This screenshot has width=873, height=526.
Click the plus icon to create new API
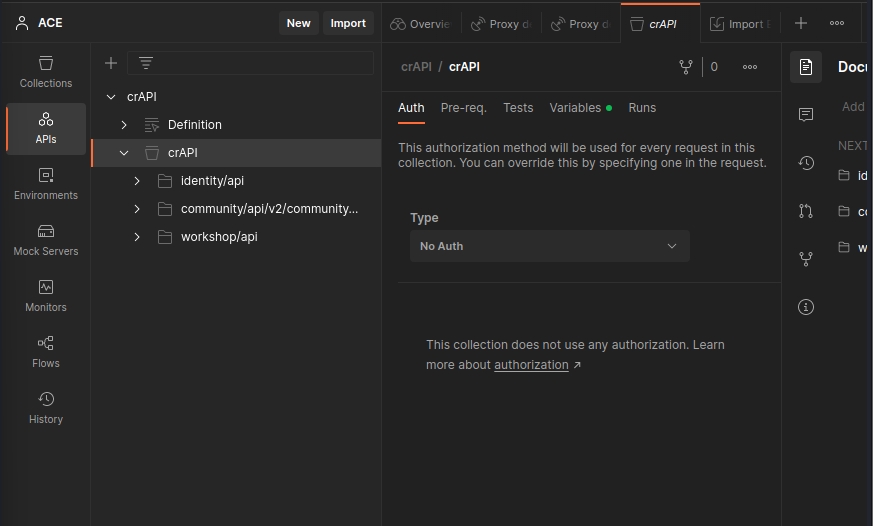pyautogui.click(x=111, y=63)
